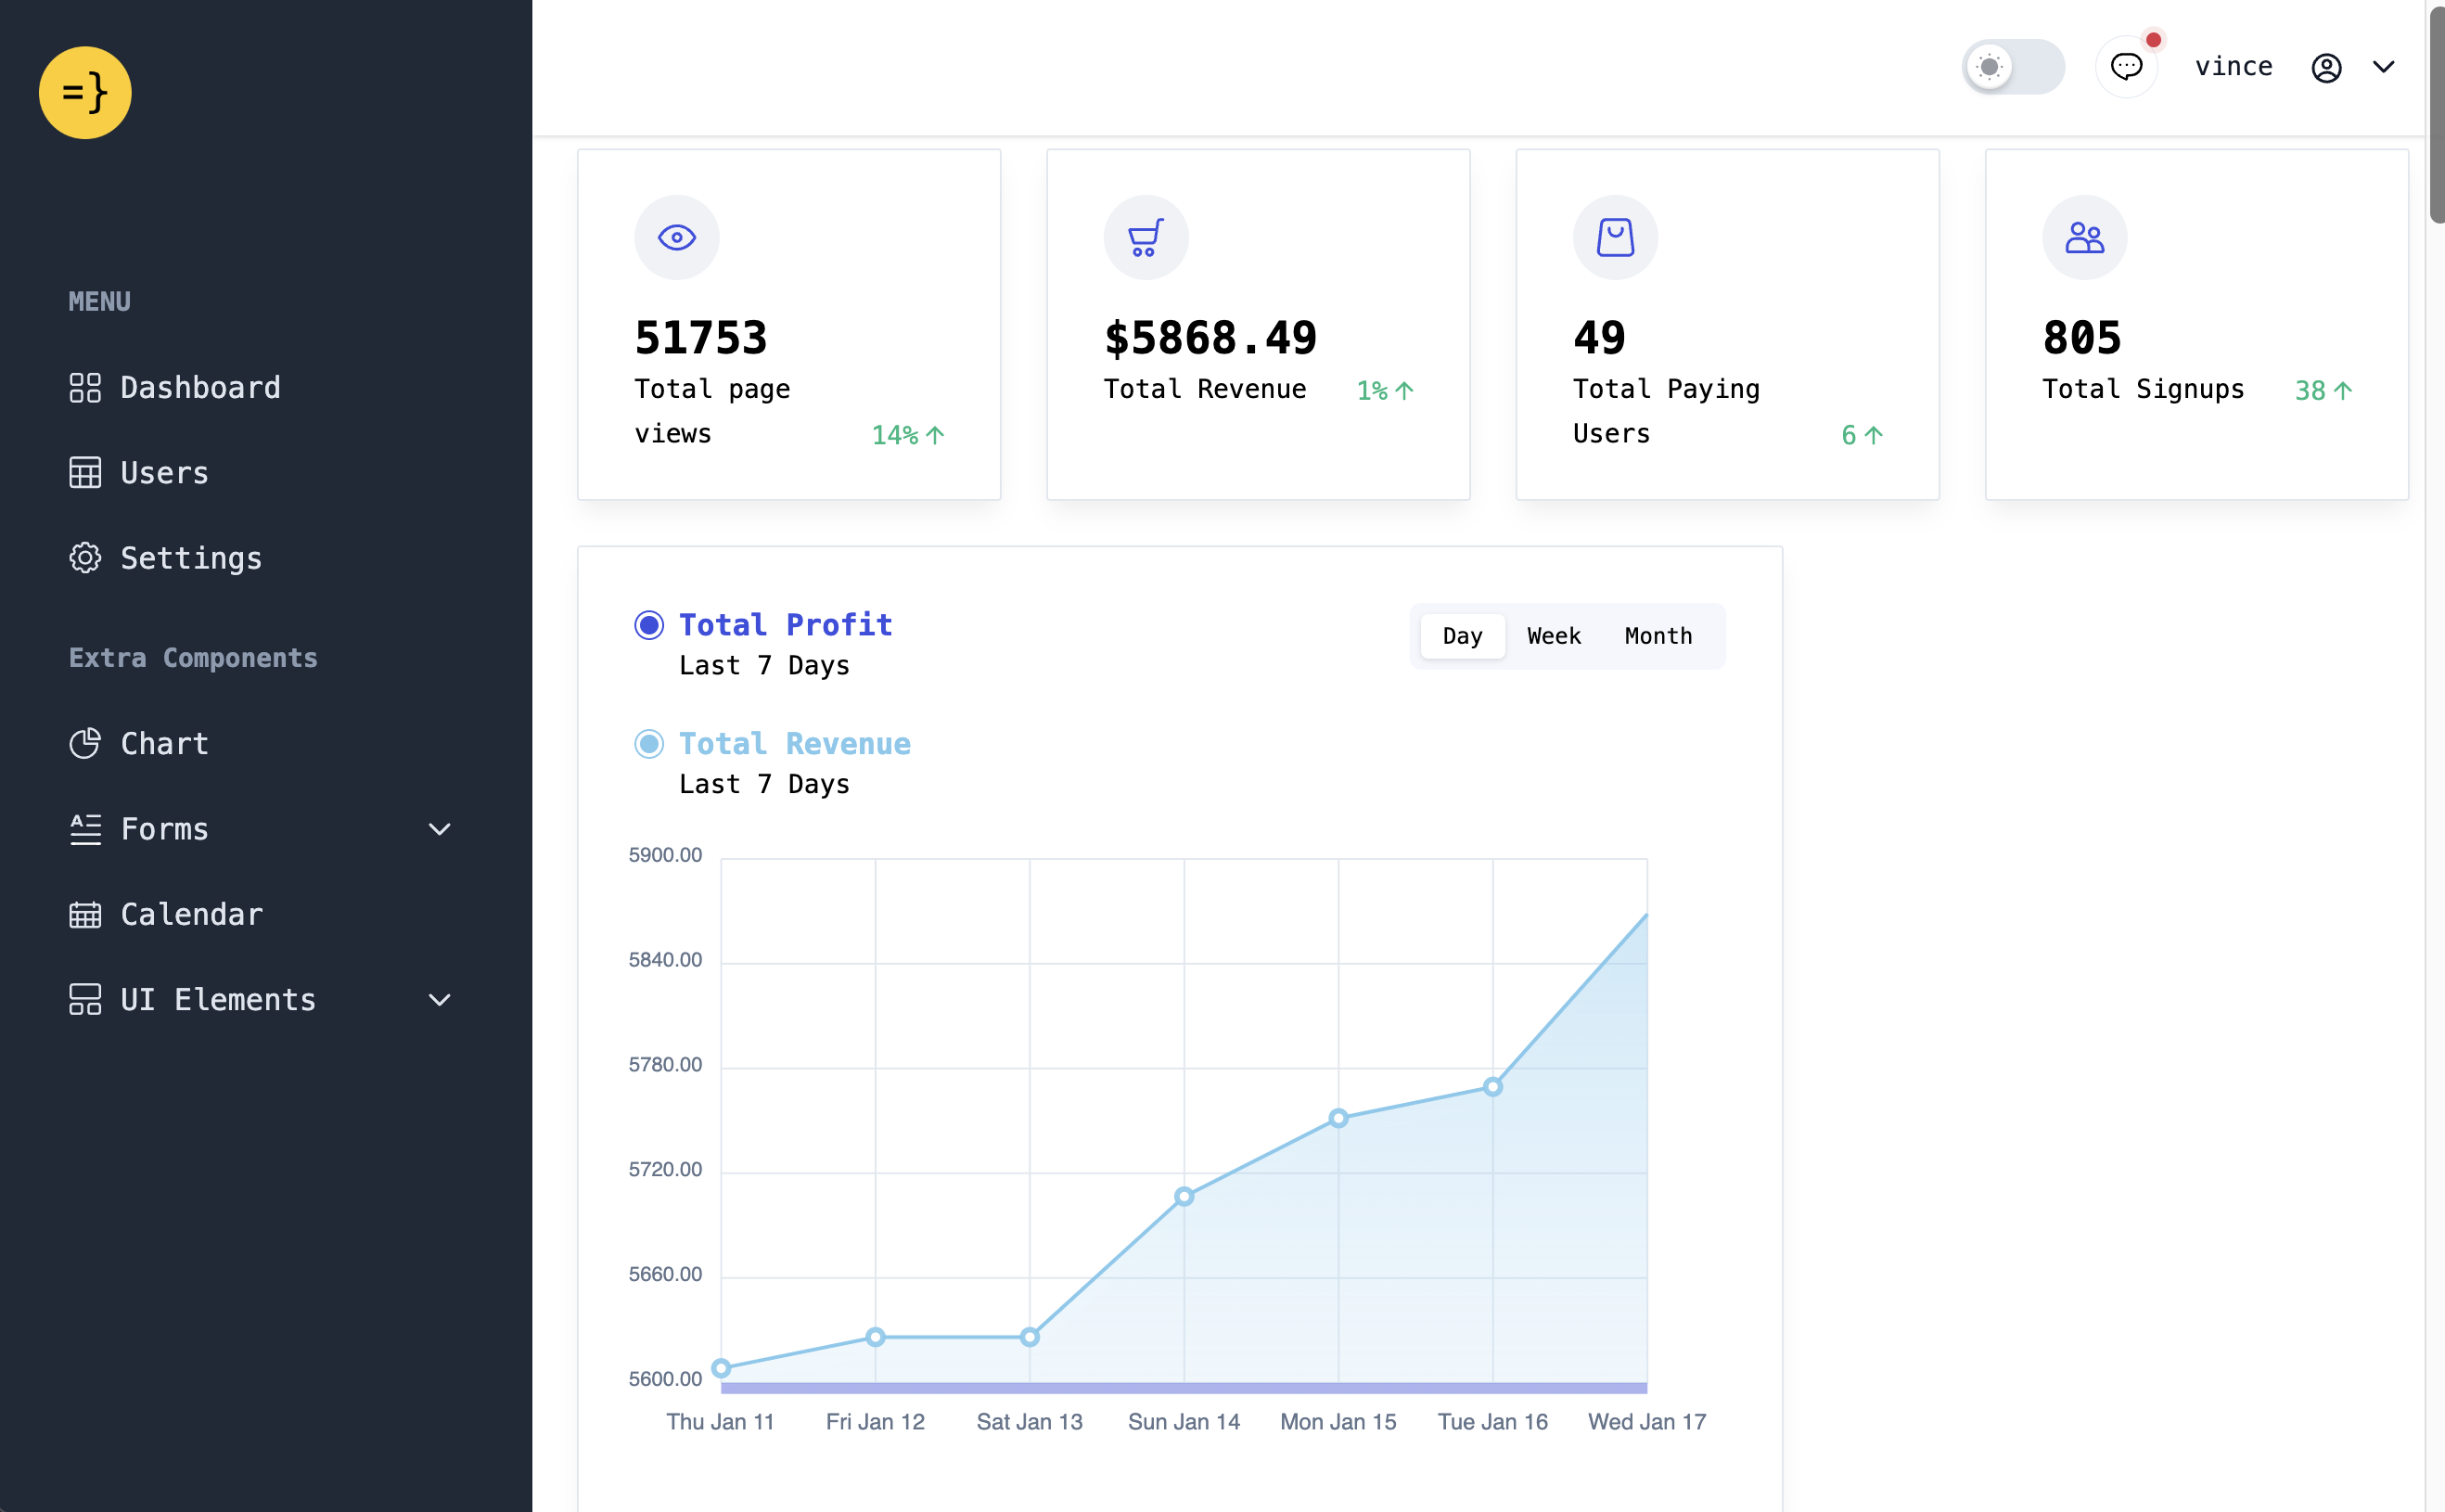This screenshot has height=1512, width=2445.
Task: Click the Wed Jan 17 axis label
Action: [x=1646, y=1421]
